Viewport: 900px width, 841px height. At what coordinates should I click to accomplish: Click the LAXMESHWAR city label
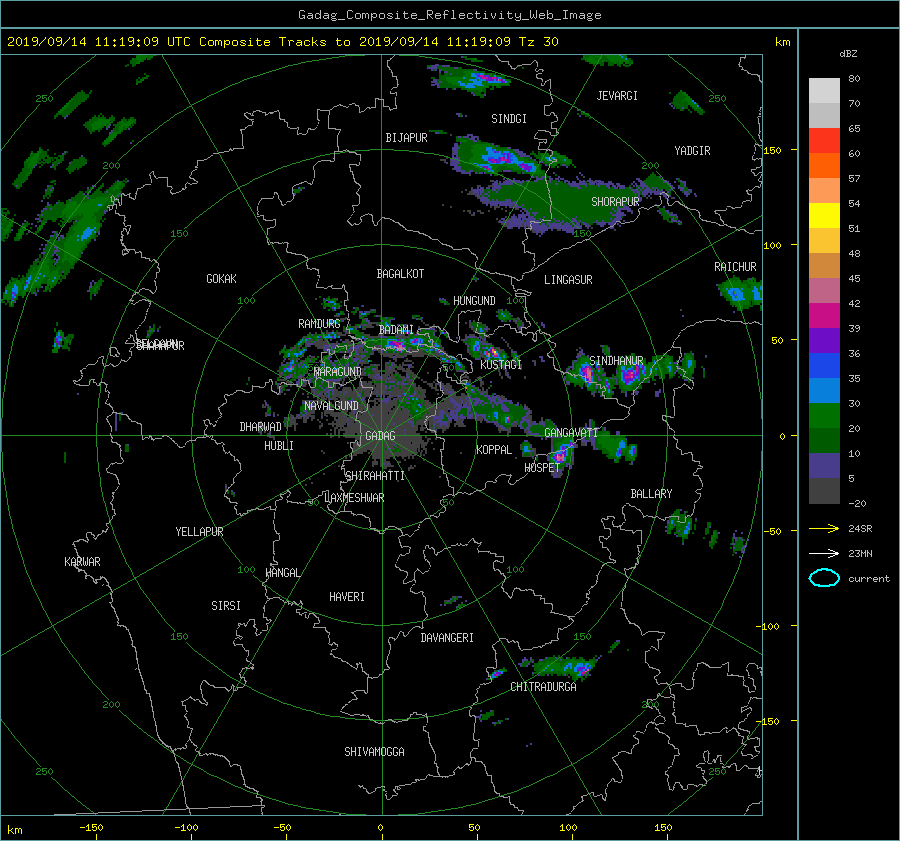[x=354, y=498]
